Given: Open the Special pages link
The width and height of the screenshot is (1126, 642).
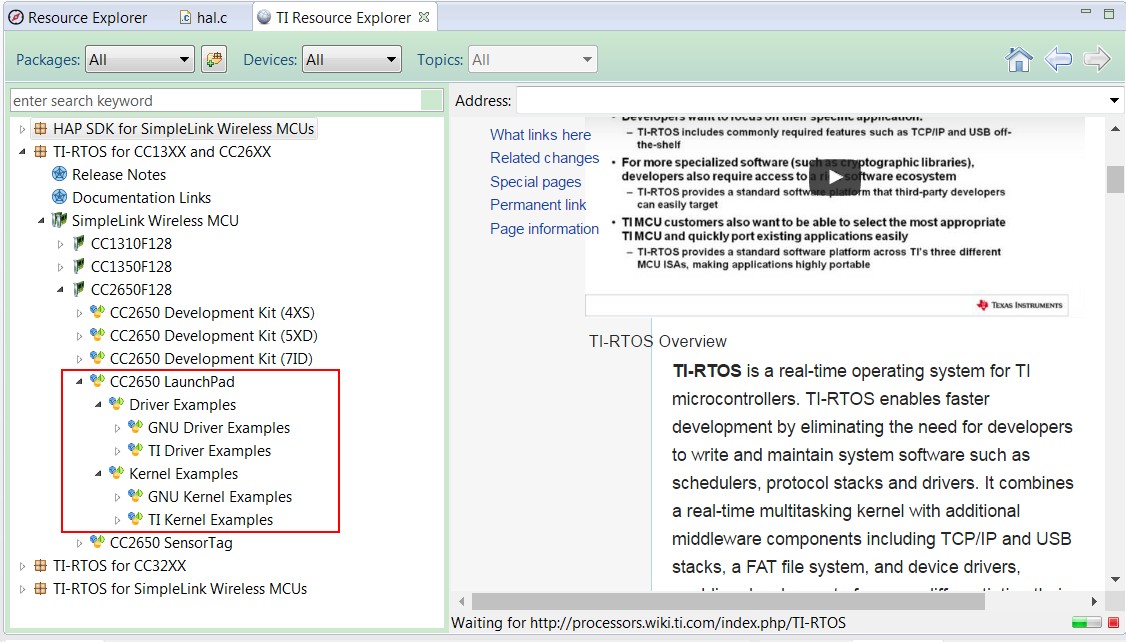Looking at the screenshot, I should pyautogui.click(x=536, y=182).
